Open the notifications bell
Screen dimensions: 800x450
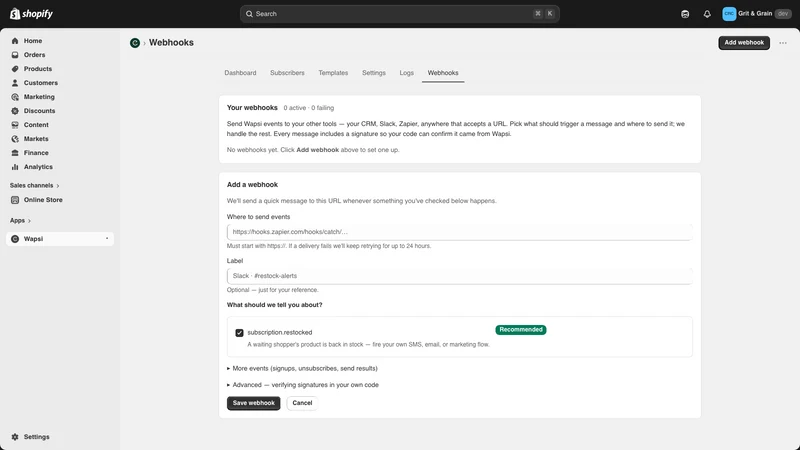[707, 14]
